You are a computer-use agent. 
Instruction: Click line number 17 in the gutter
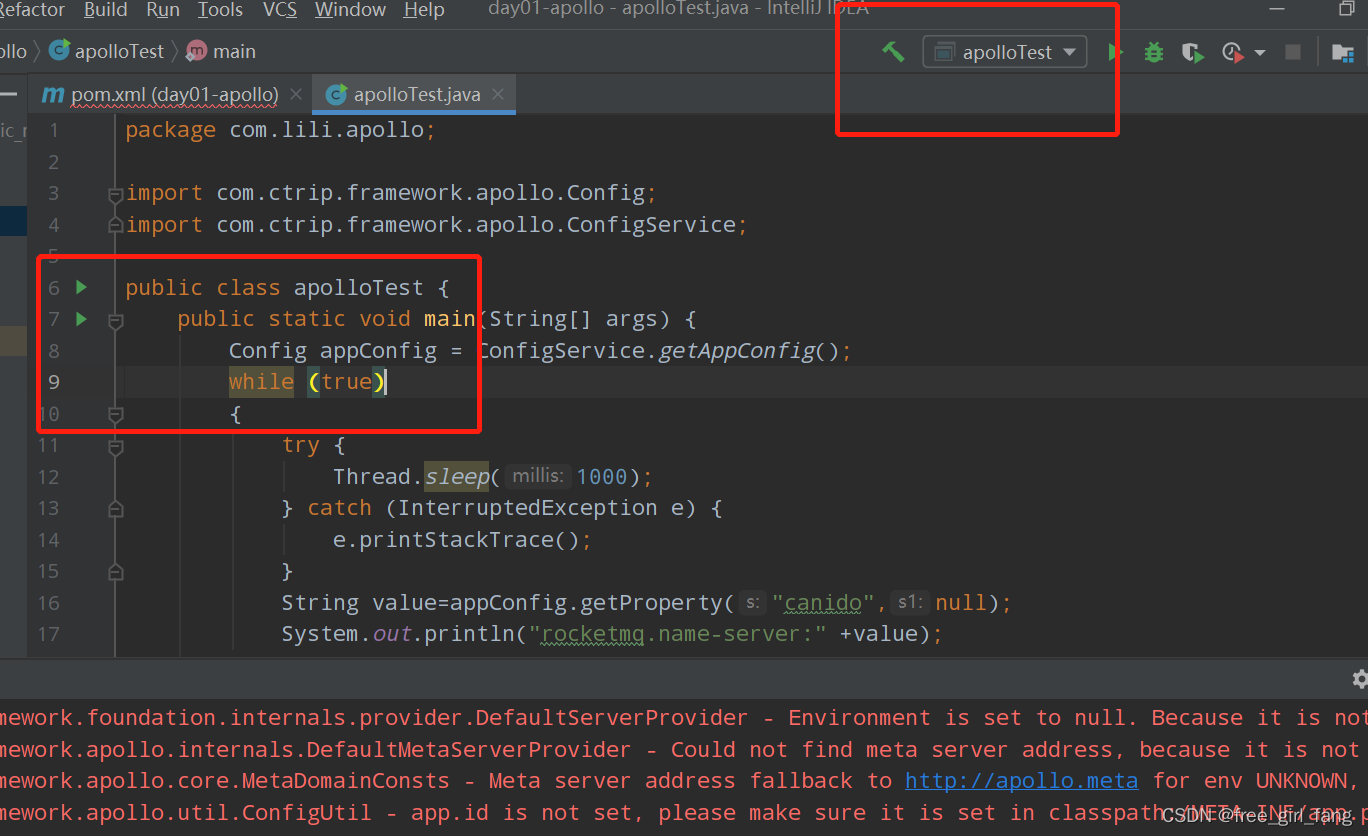click(48, 634)
